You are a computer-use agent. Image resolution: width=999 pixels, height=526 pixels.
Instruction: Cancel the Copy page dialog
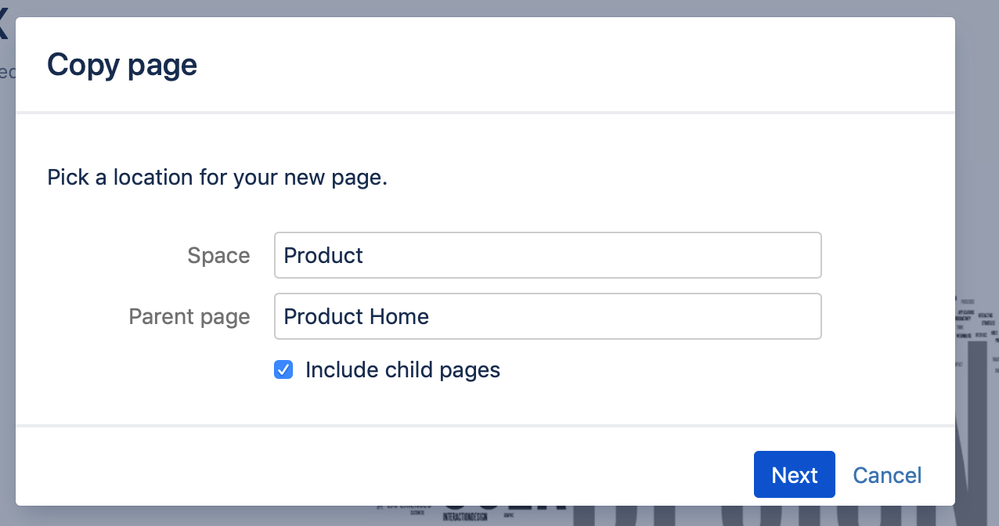tap(887, 475)
